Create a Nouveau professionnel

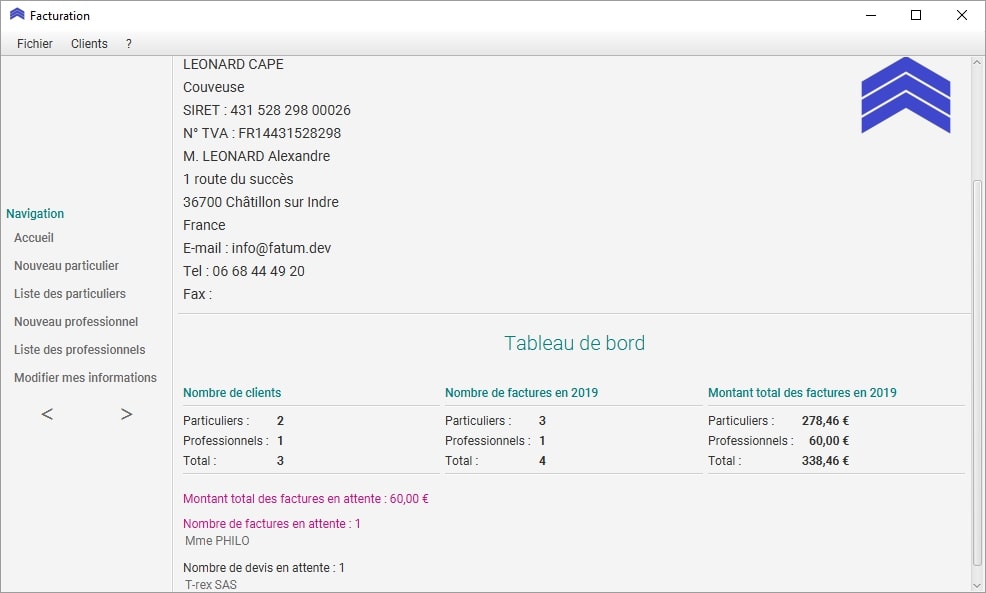coord(76,322)
